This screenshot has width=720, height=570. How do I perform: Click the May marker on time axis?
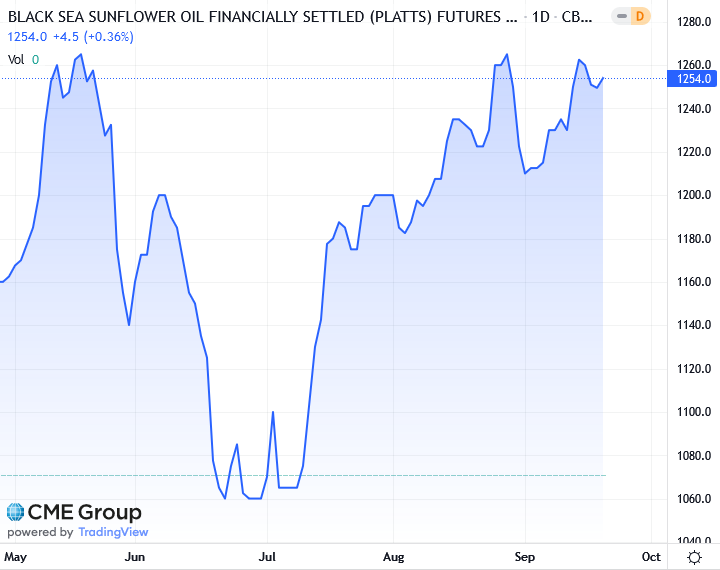coord(17,555)
